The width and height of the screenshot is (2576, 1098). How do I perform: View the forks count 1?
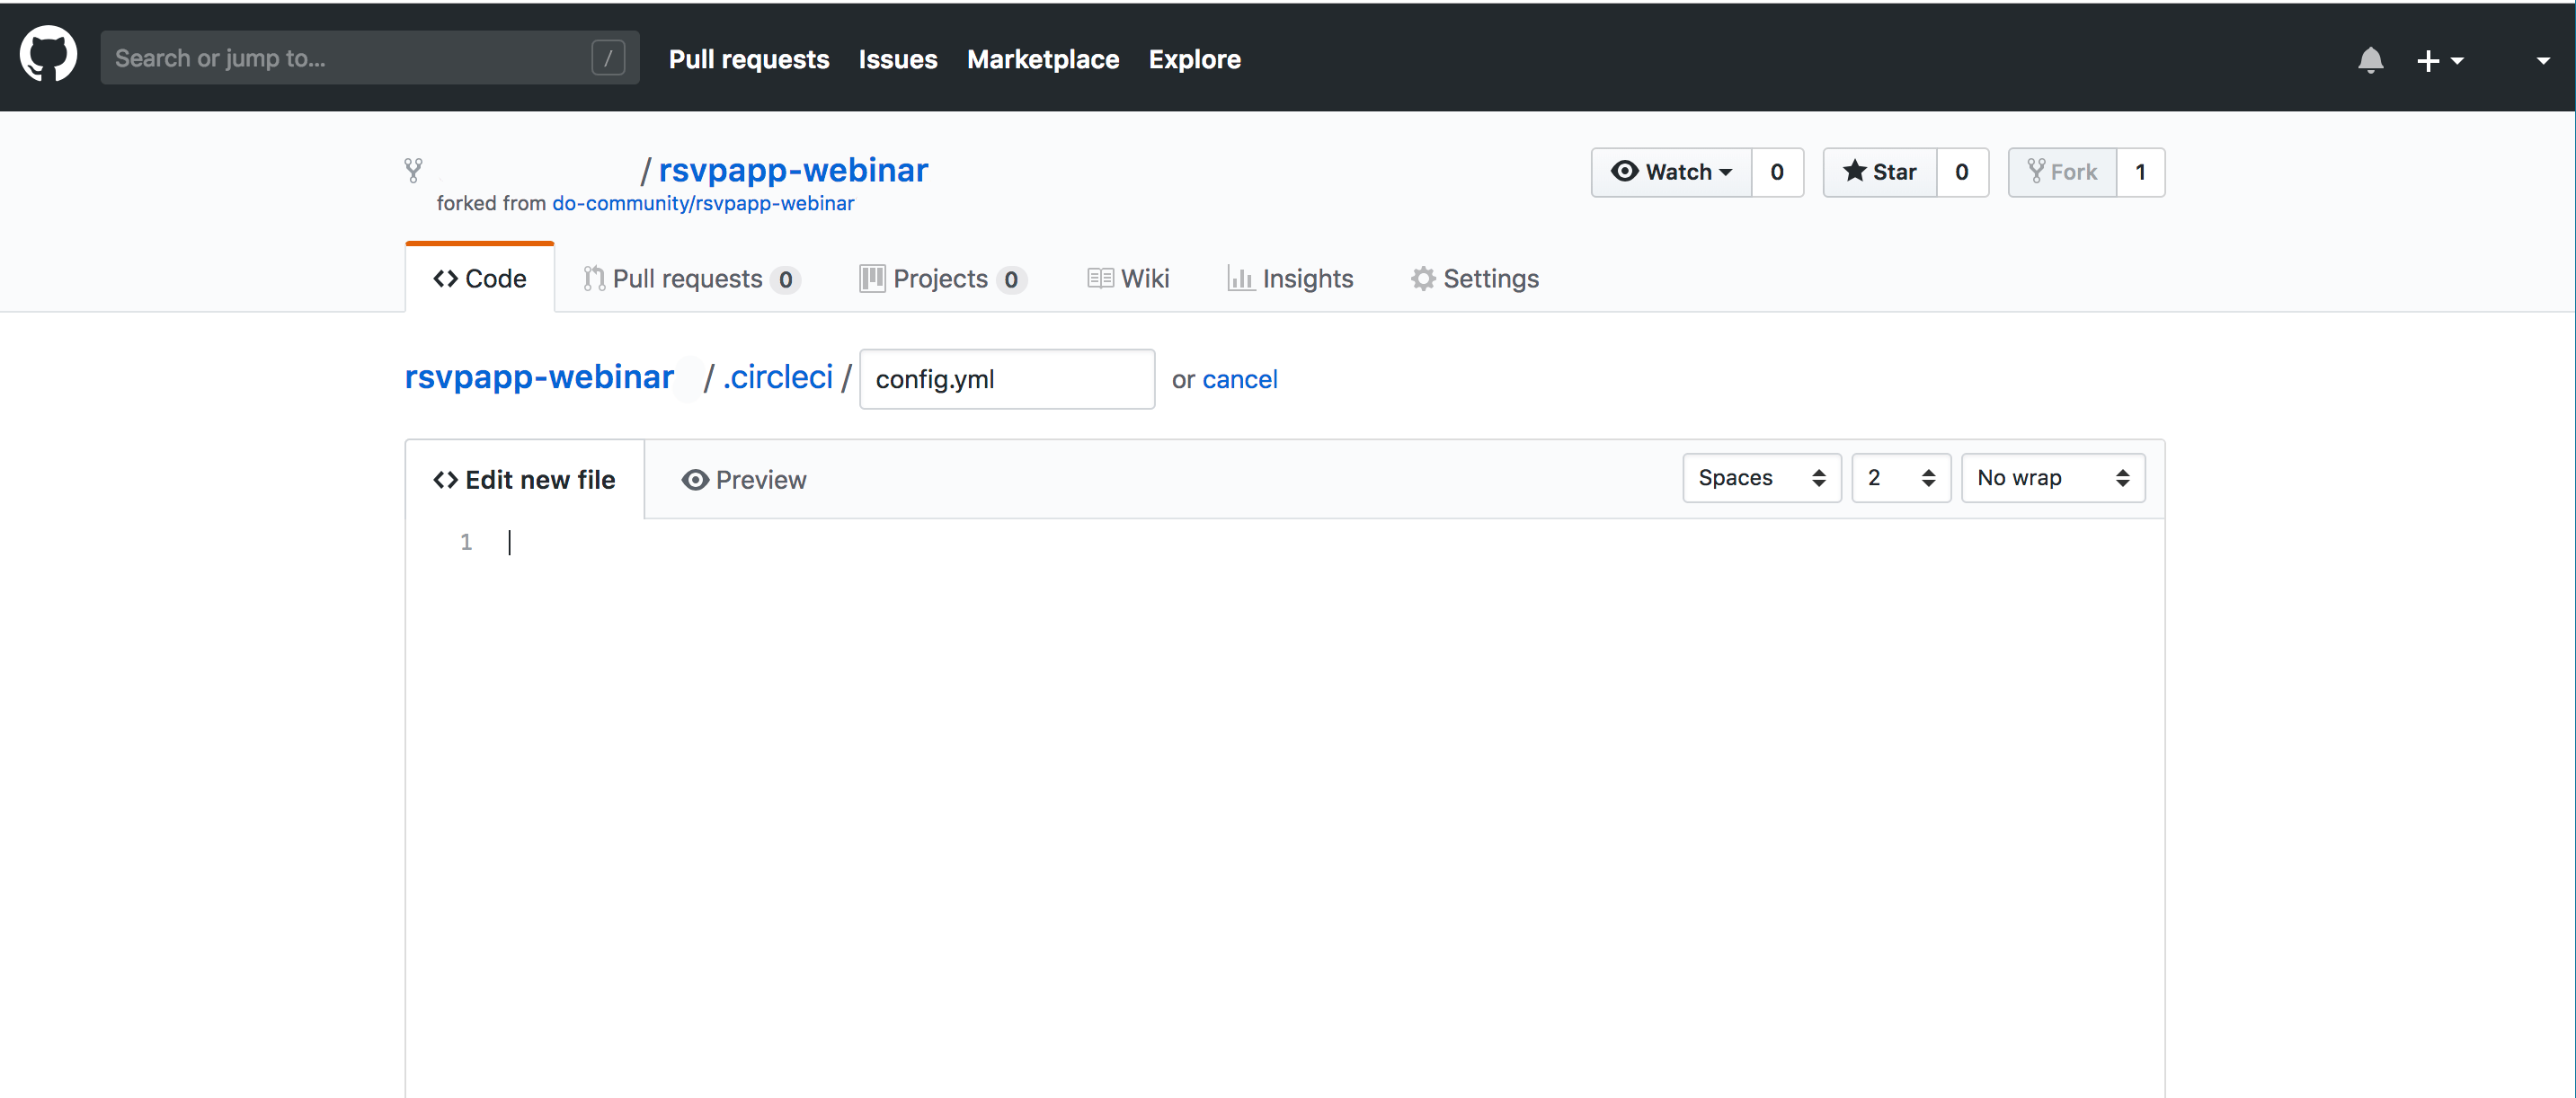coord(2140,172)
